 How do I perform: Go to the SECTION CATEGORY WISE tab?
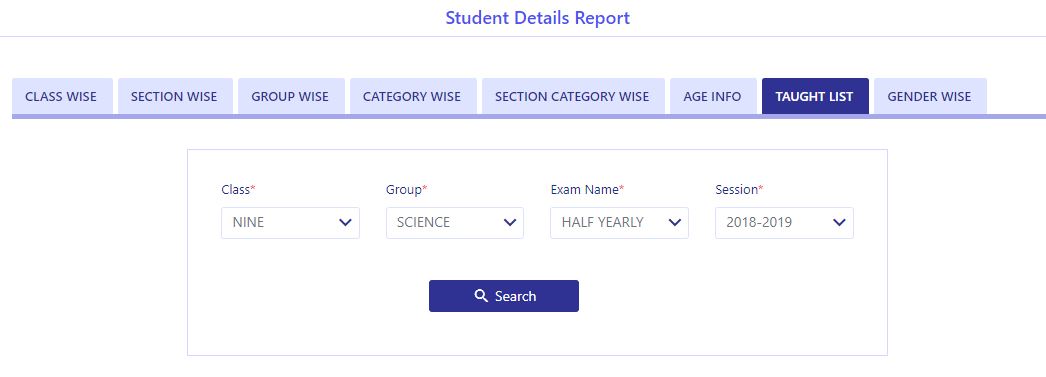[x=572, y=97]
